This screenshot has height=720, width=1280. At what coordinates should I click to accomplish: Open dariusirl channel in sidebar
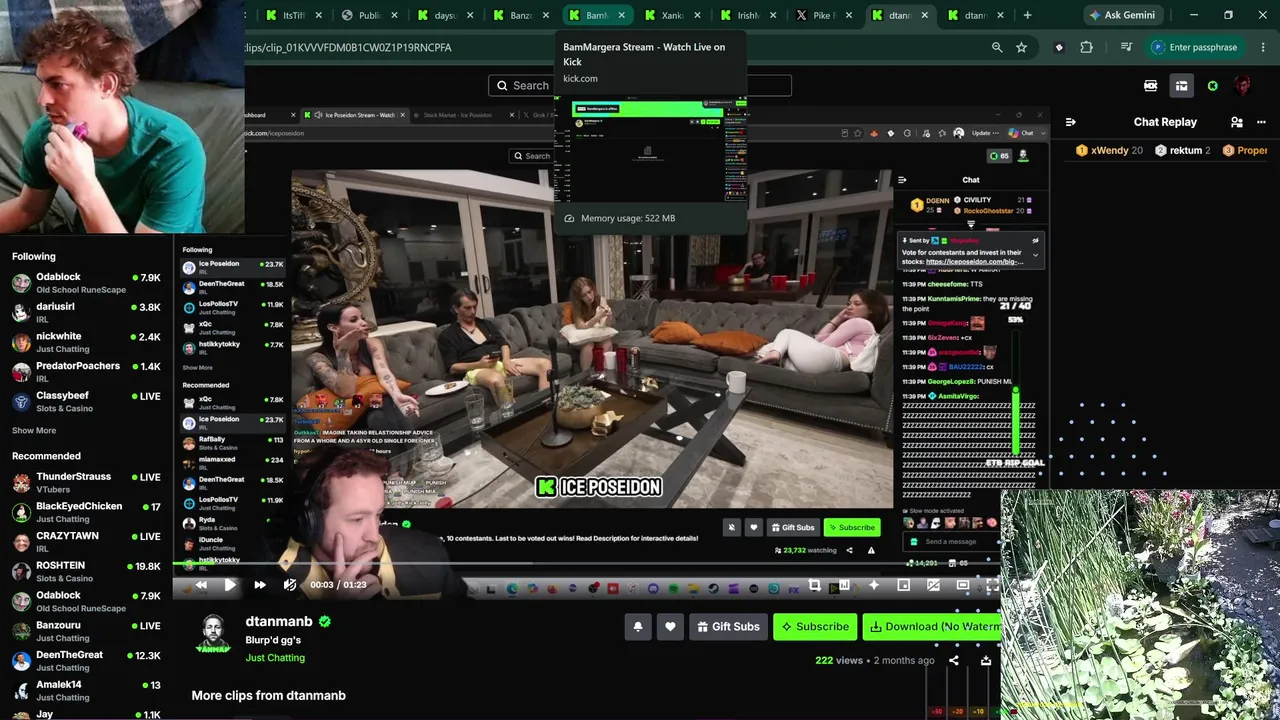pos(86,312)
